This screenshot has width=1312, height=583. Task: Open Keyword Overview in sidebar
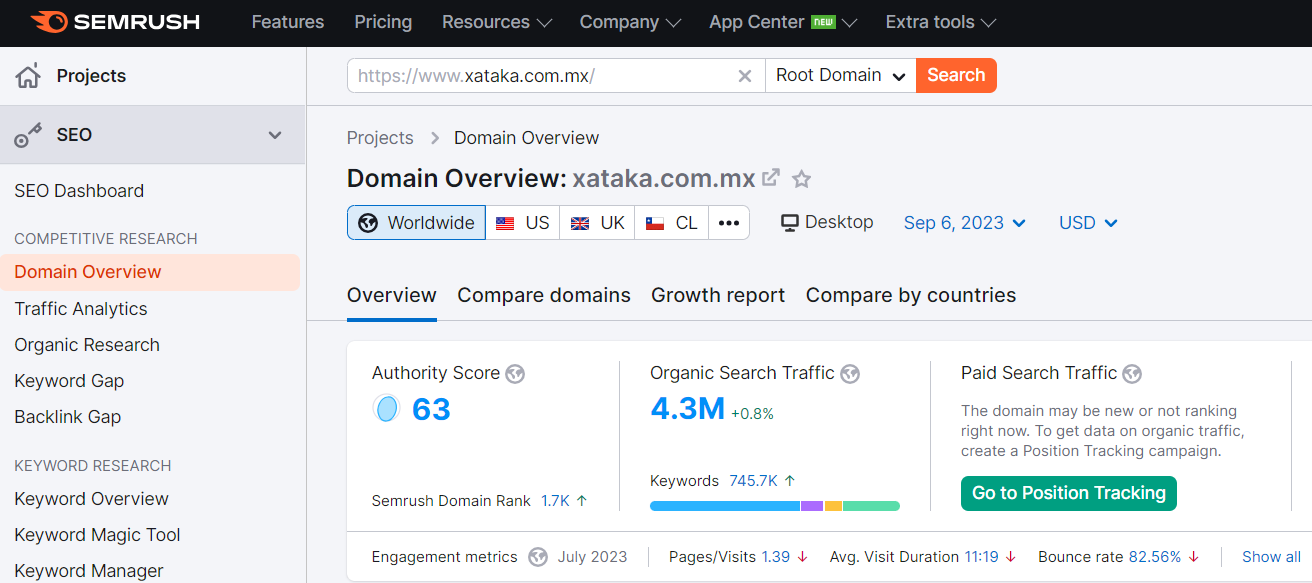[92, 499]
